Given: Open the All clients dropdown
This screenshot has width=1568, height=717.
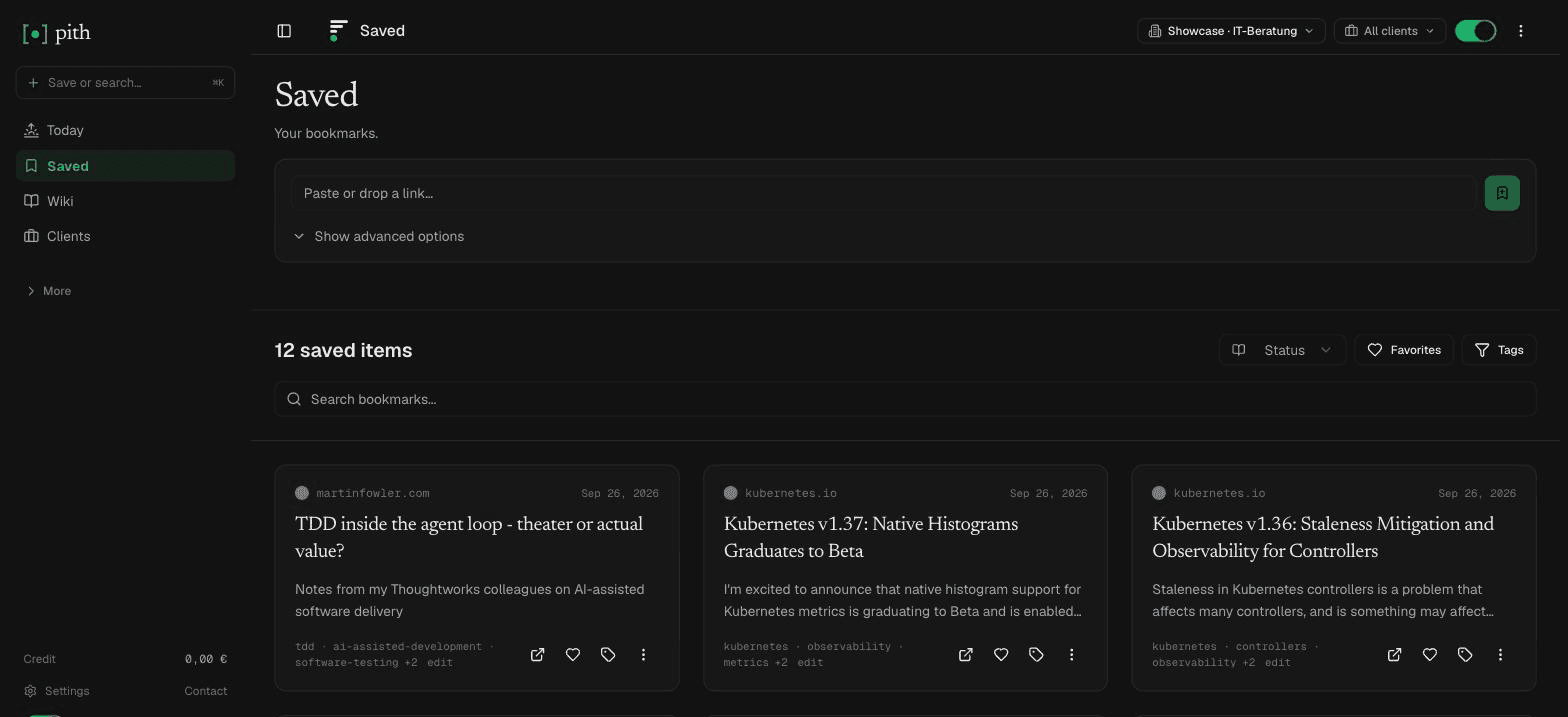Looking at the screenshot, I should pos(1390,31).
